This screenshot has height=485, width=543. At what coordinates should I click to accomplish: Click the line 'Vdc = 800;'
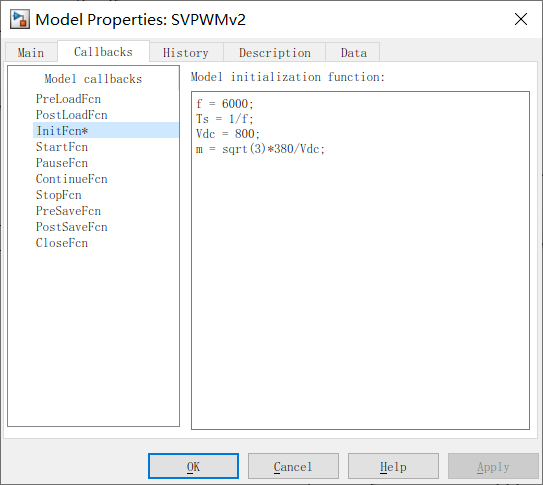(228, 134)
